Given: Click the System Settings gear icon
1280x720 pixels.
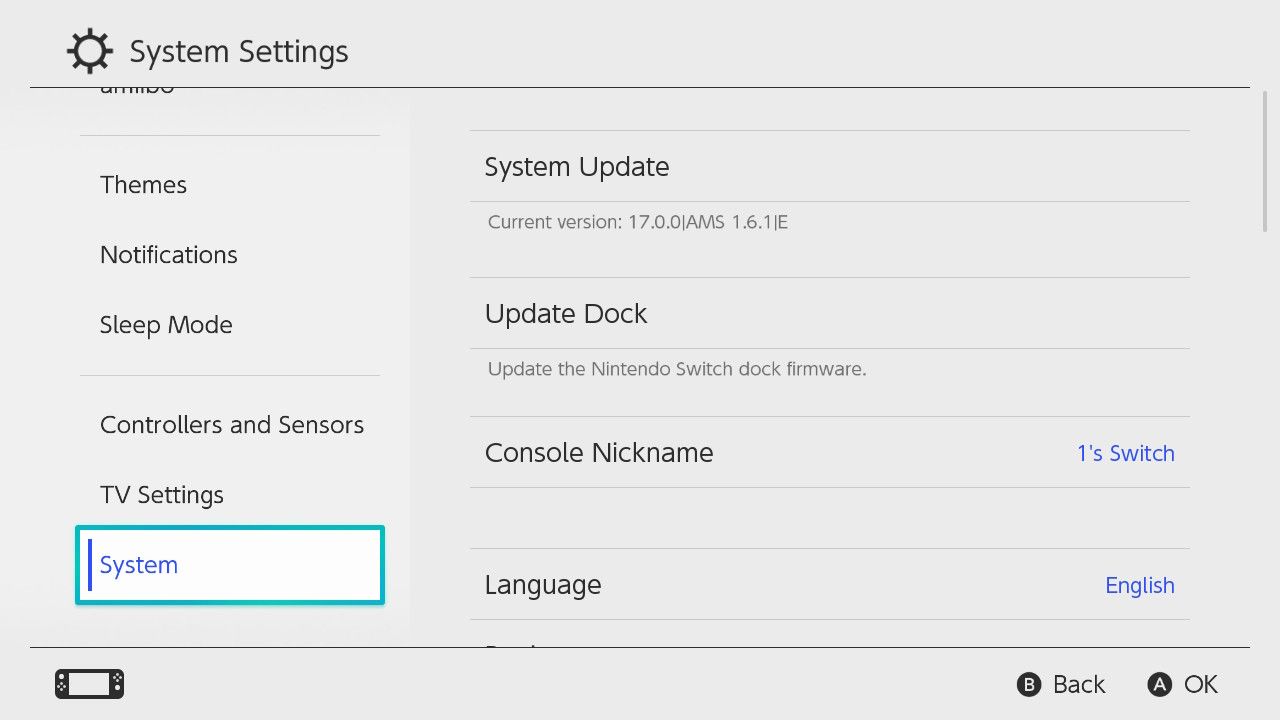Looking at the screenshot, I should pyautogui.click(x=89, y=51).
